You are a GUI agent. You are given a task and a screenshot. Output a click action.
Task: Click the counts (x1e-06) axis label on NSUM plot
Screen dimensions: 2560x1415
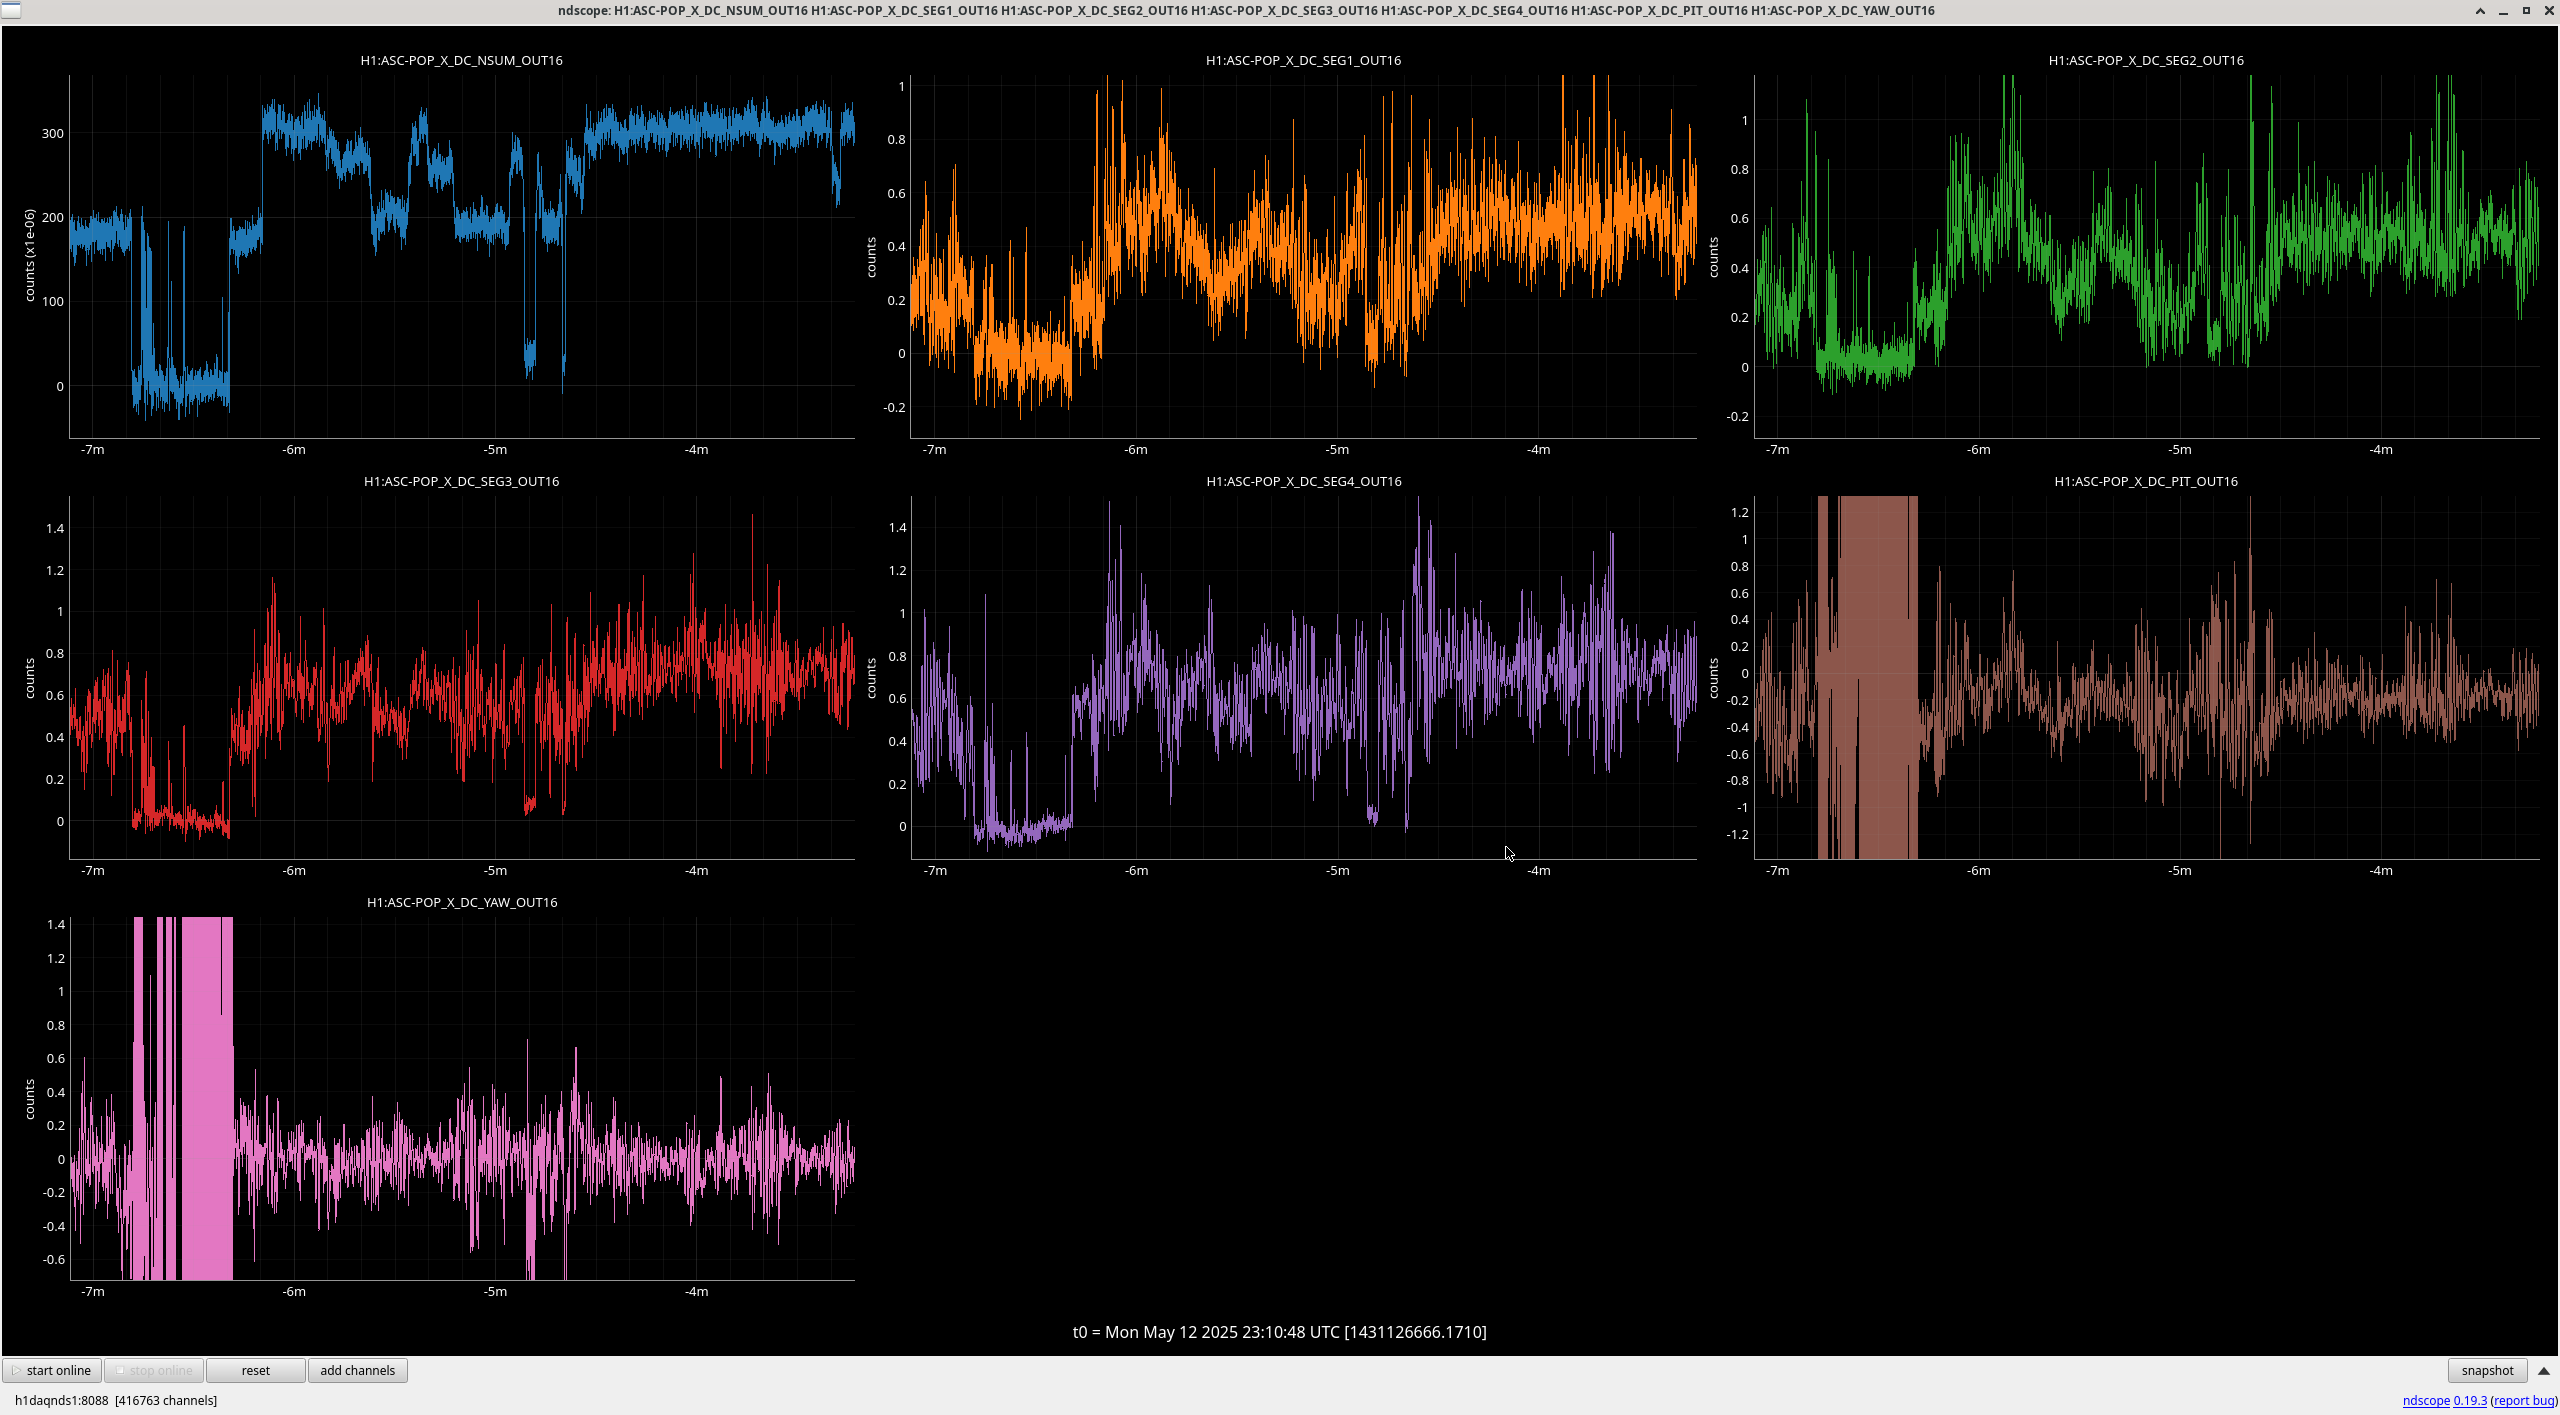tap(30, 255)
